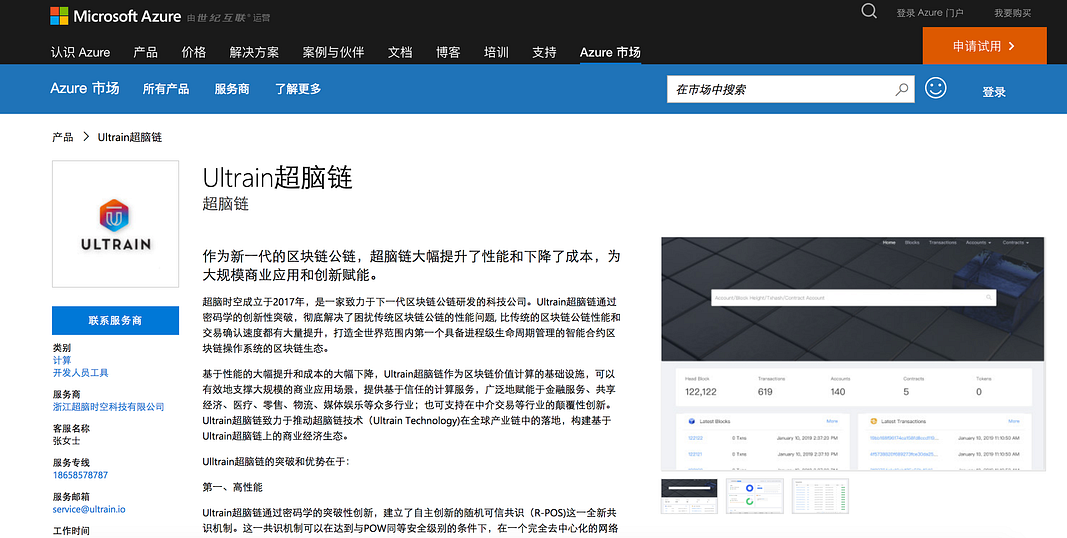Open 登录 Azure 门户 link
Image resolution: width=1067 pixels, height=538 pixels.
click(930, 13)
